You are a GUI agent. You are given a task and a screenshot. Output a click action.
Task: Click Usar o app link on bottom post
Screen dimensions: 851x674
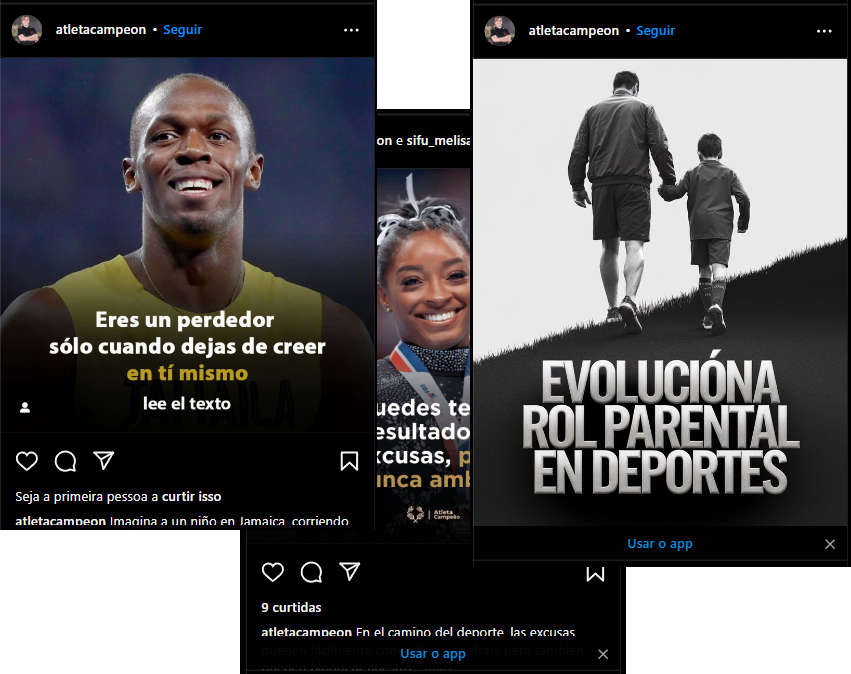pyautogui.click(x=433, y=654)
